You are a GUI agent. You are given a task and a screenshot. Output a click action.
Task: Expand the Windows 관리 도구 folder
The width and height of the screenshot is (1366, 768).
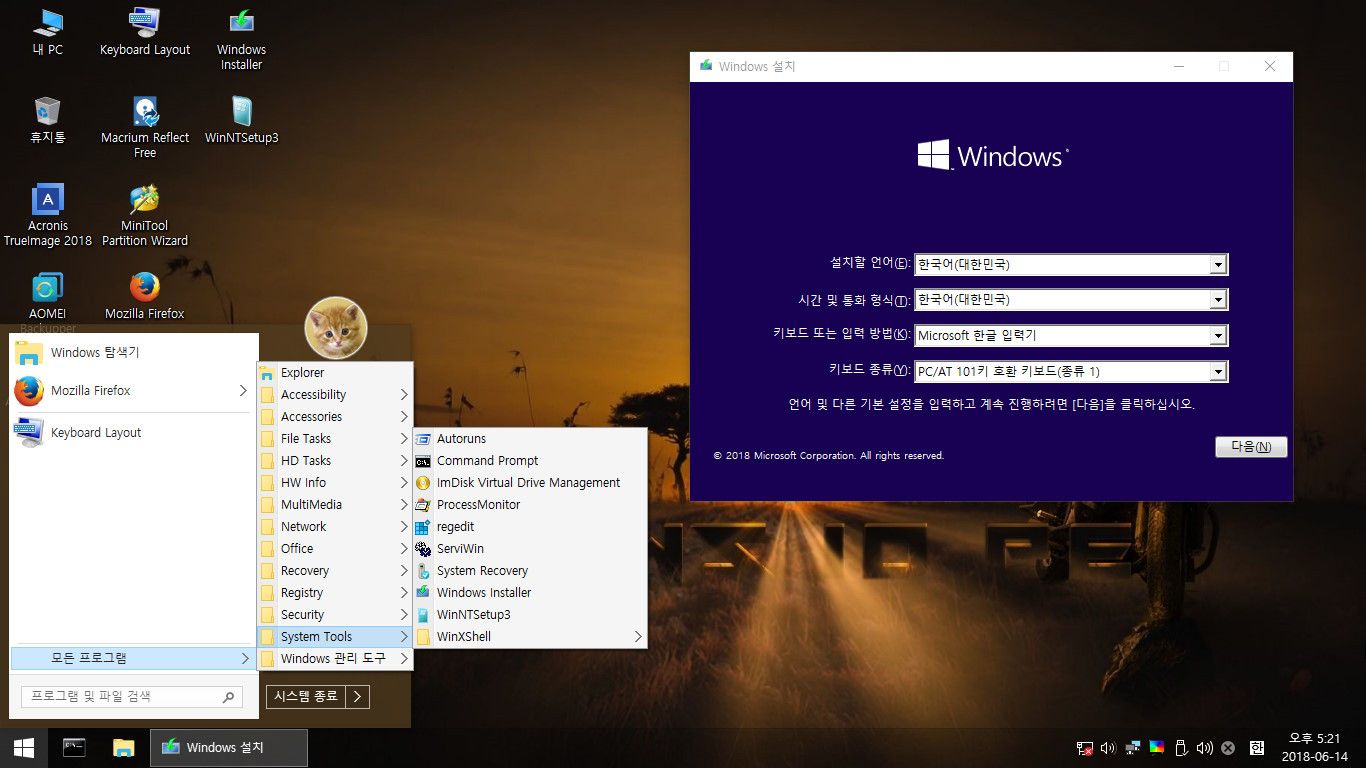click(x=335, y=658)
